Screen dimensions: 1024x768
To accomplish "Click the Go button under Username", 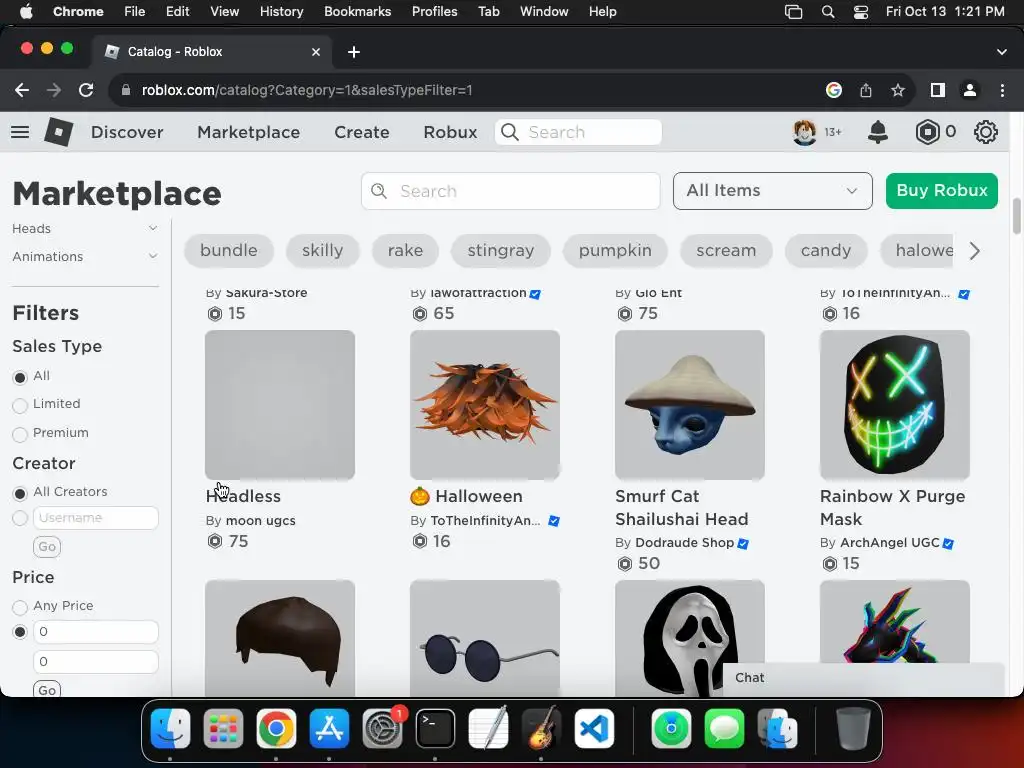I will [x=47, y=547].
